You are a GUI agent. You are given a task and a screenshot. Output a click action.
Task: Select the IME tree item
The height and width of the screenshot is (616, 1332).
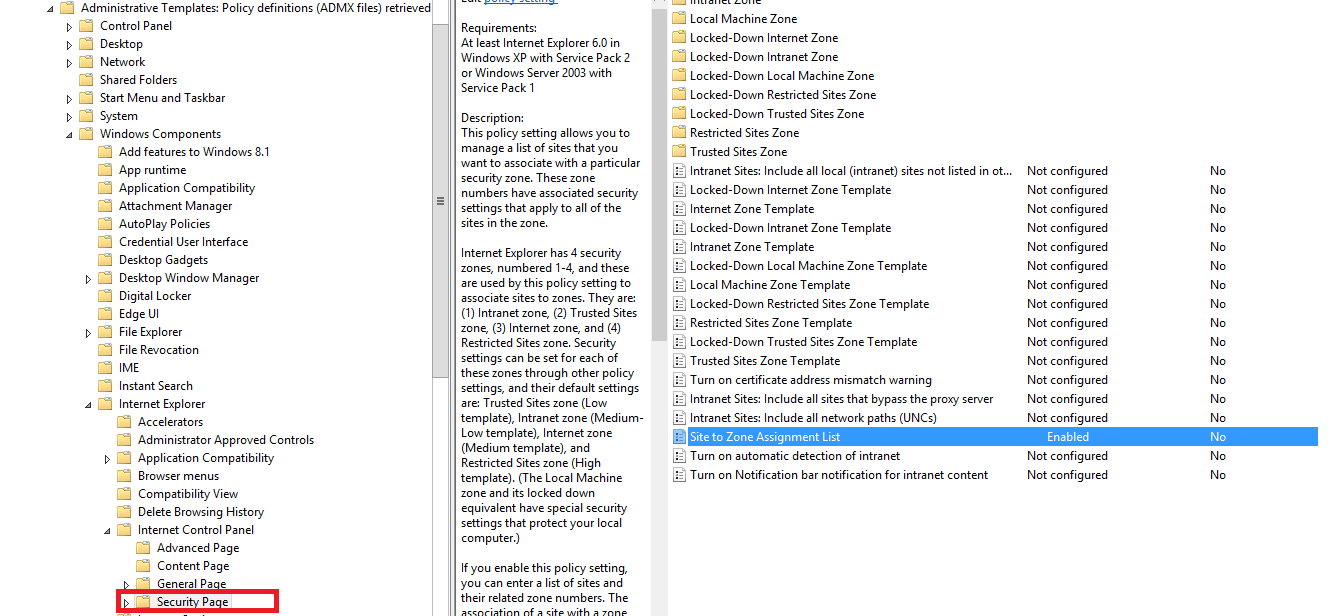[x=129, y=368]
